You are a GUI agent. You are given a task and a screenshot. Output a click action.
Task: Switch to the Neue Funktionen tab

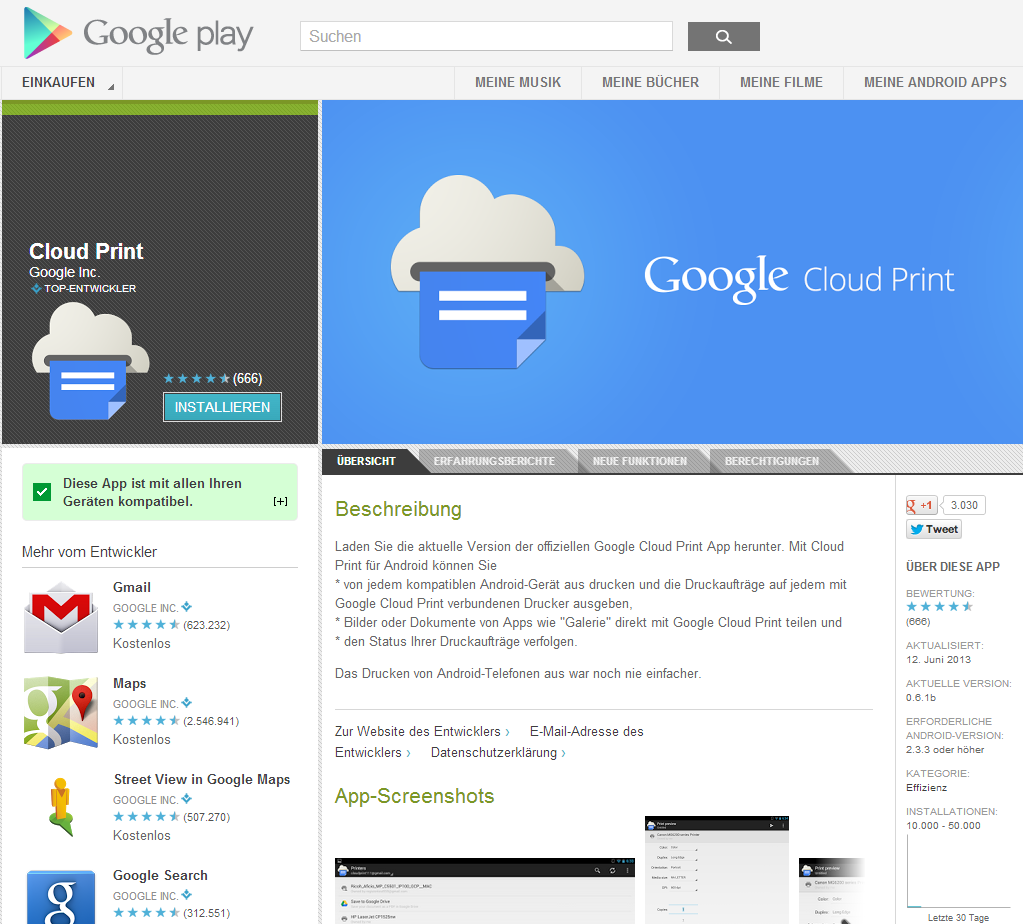[640, 461]
